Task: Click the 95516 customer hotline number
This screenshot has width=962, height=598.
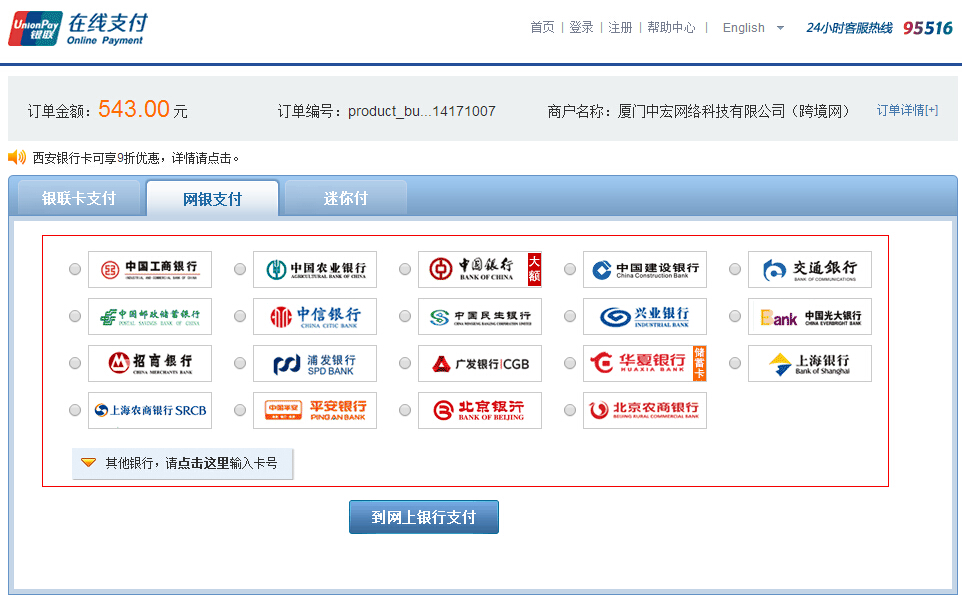Action: click(928, 28)
